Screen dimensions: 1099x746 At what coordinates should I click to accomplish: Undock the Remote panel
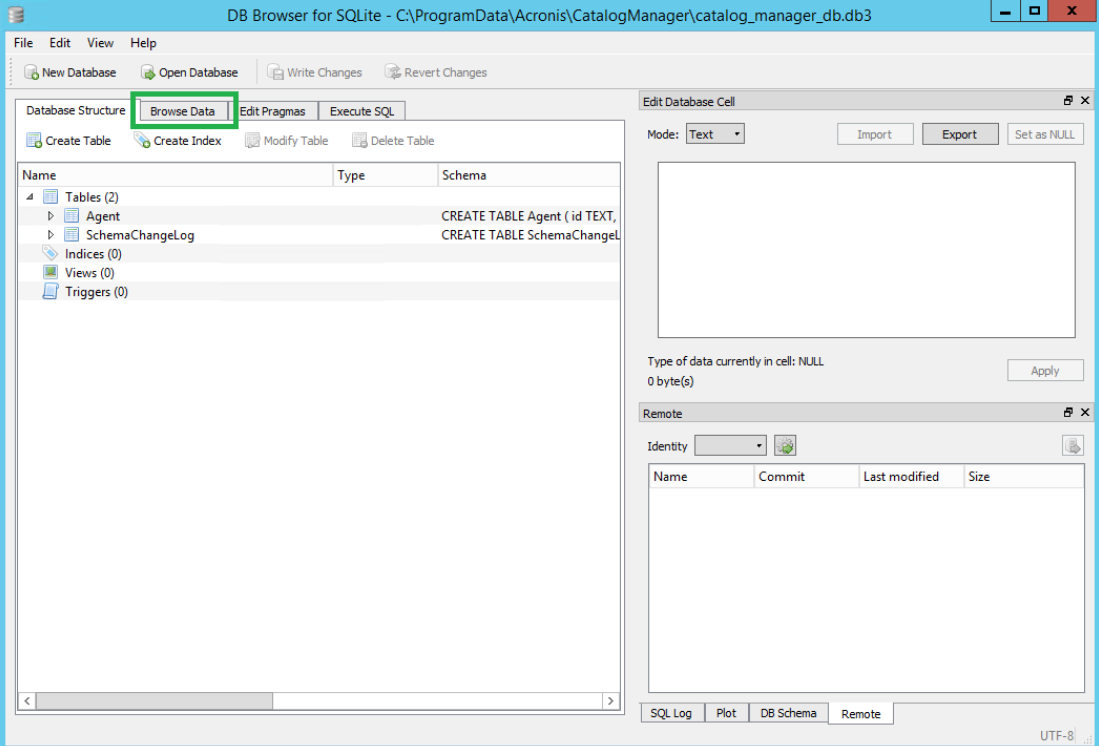coord(1068,413)
